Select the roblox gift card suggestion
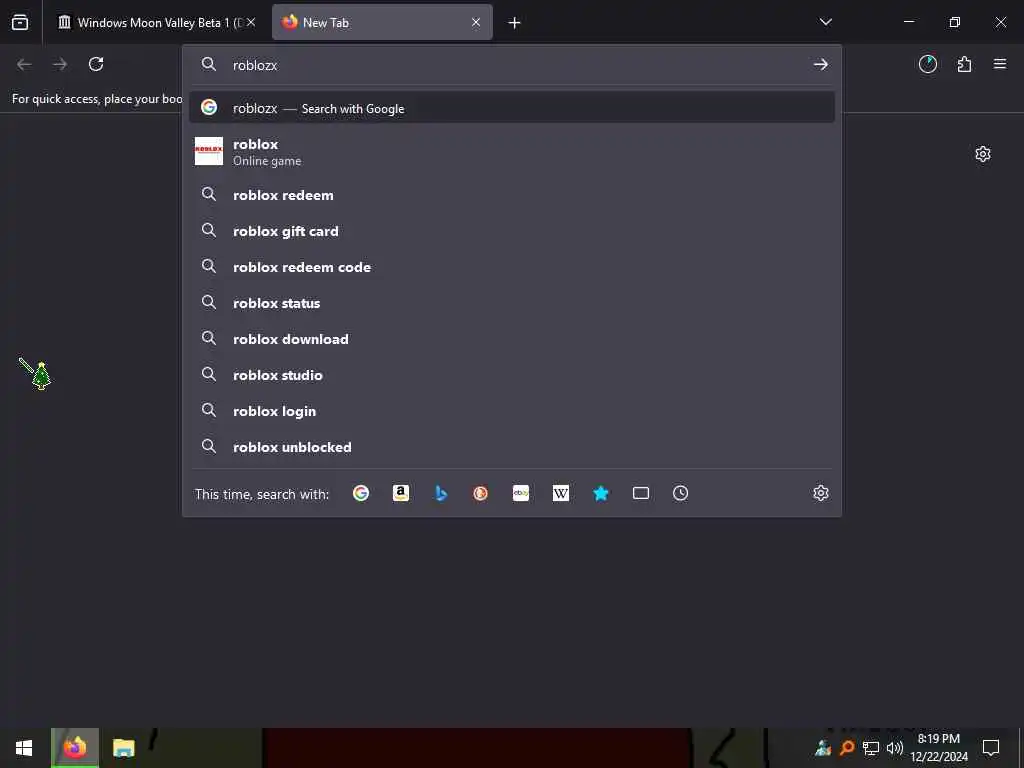The image size is (1024, 768). click(512, 231)
